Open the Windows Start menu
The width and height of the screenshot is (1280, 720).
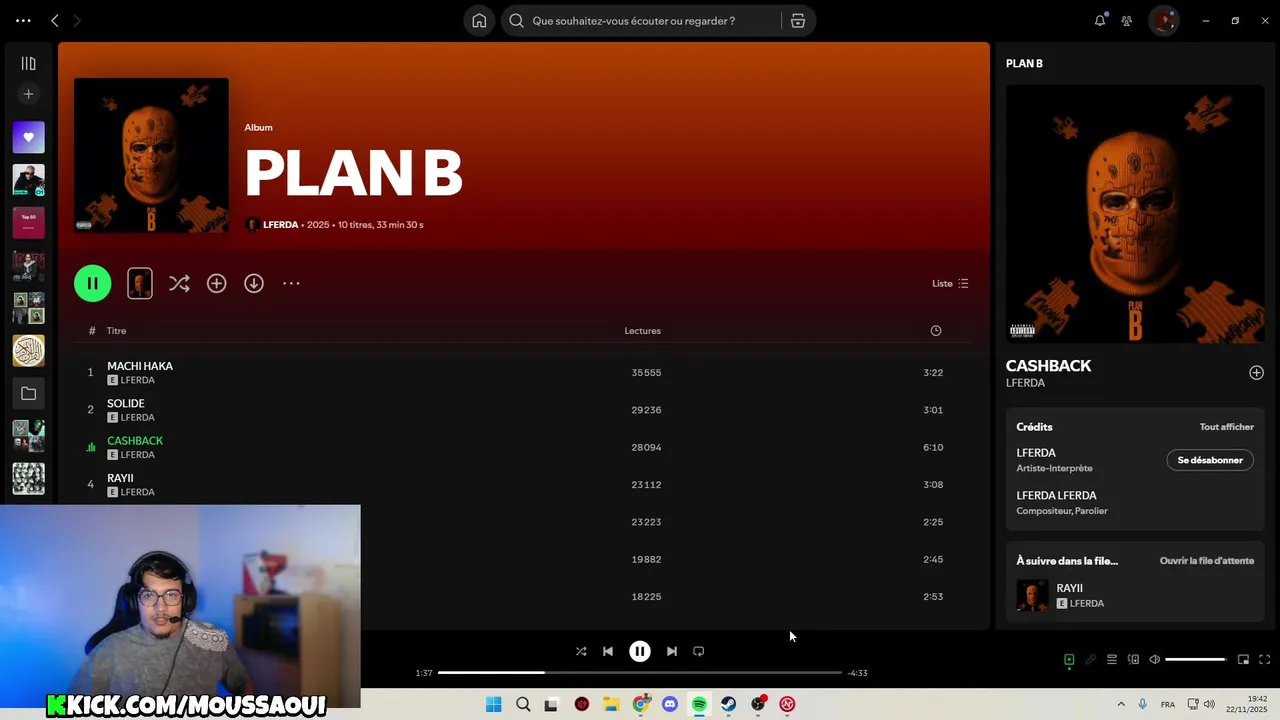[x=493, y=704]
